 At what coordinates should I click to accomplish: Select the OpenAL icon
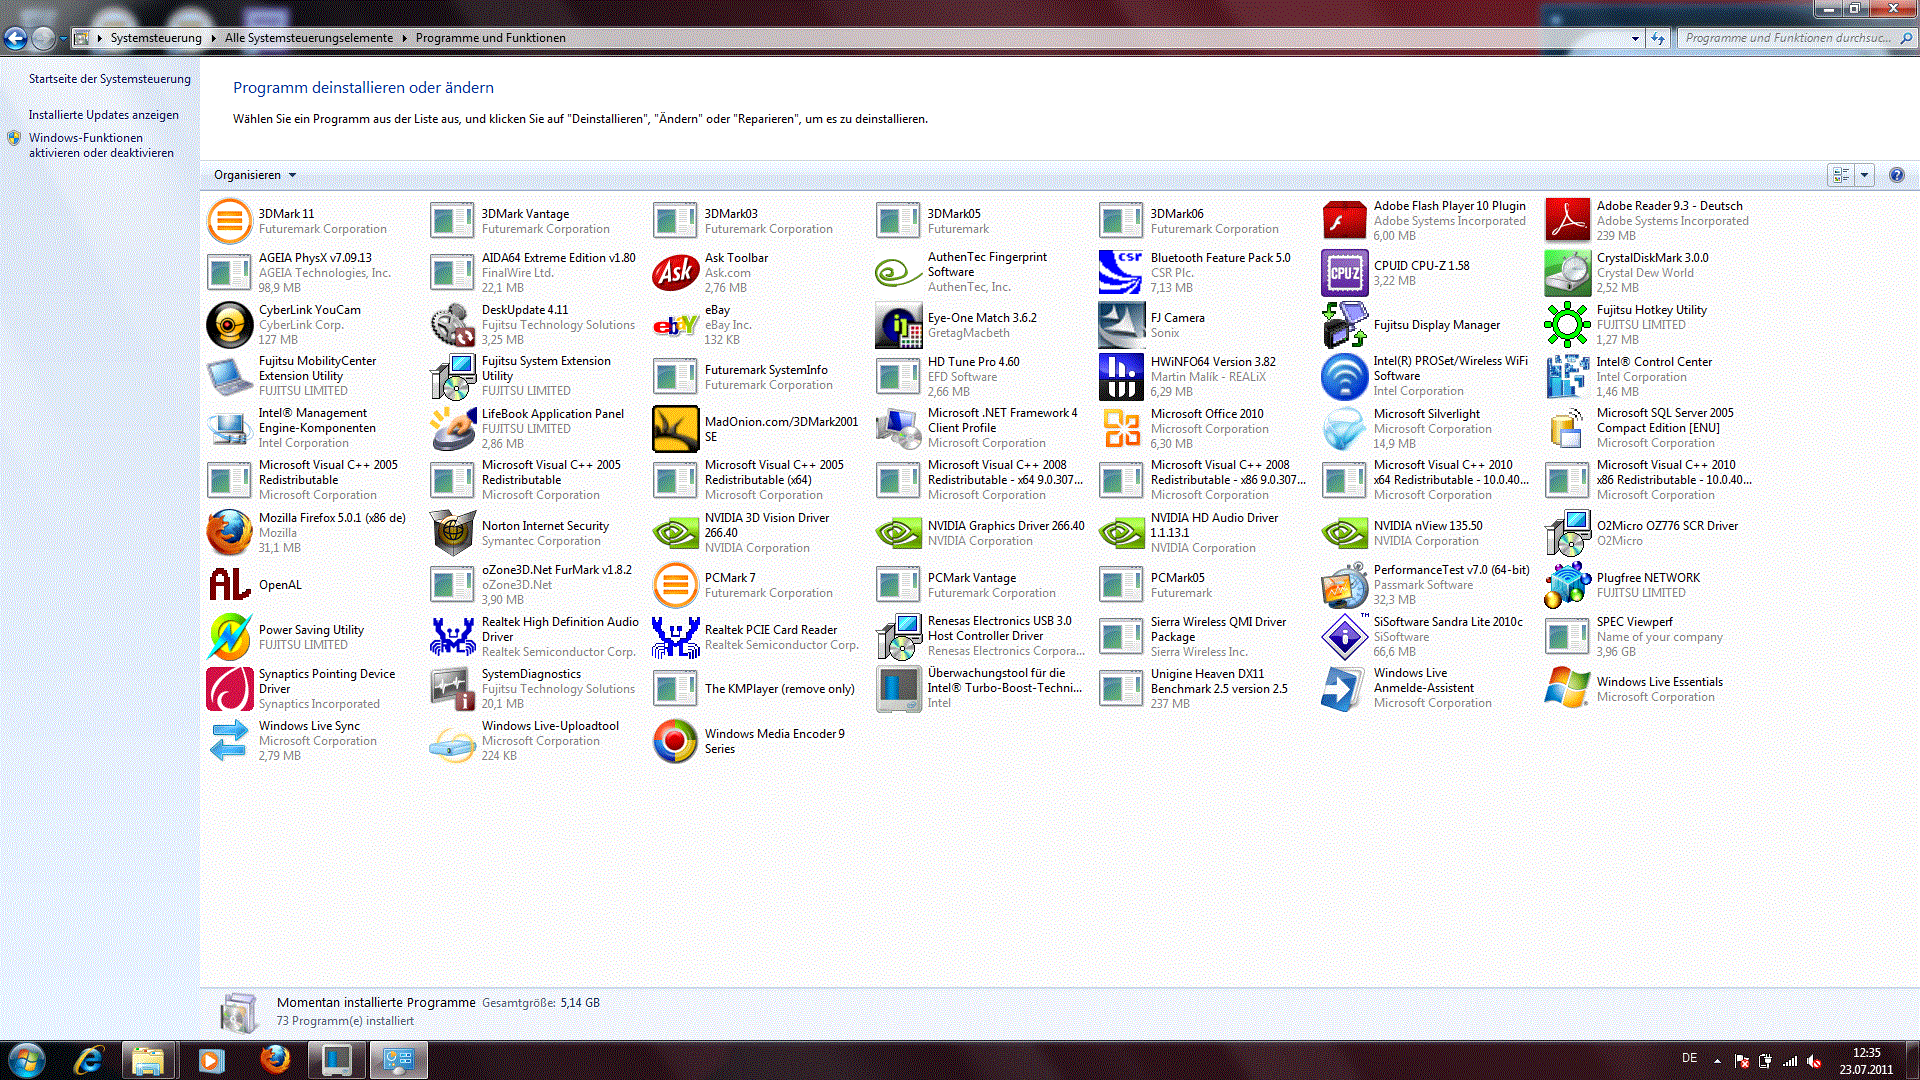click(229, 585)
